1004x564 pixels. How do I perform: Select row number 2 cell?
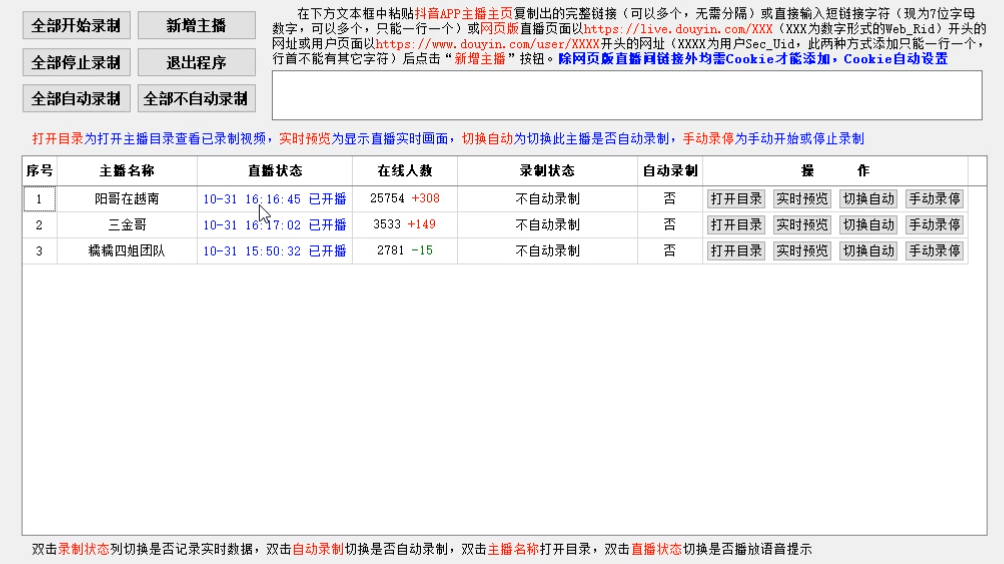pos(40,225)
